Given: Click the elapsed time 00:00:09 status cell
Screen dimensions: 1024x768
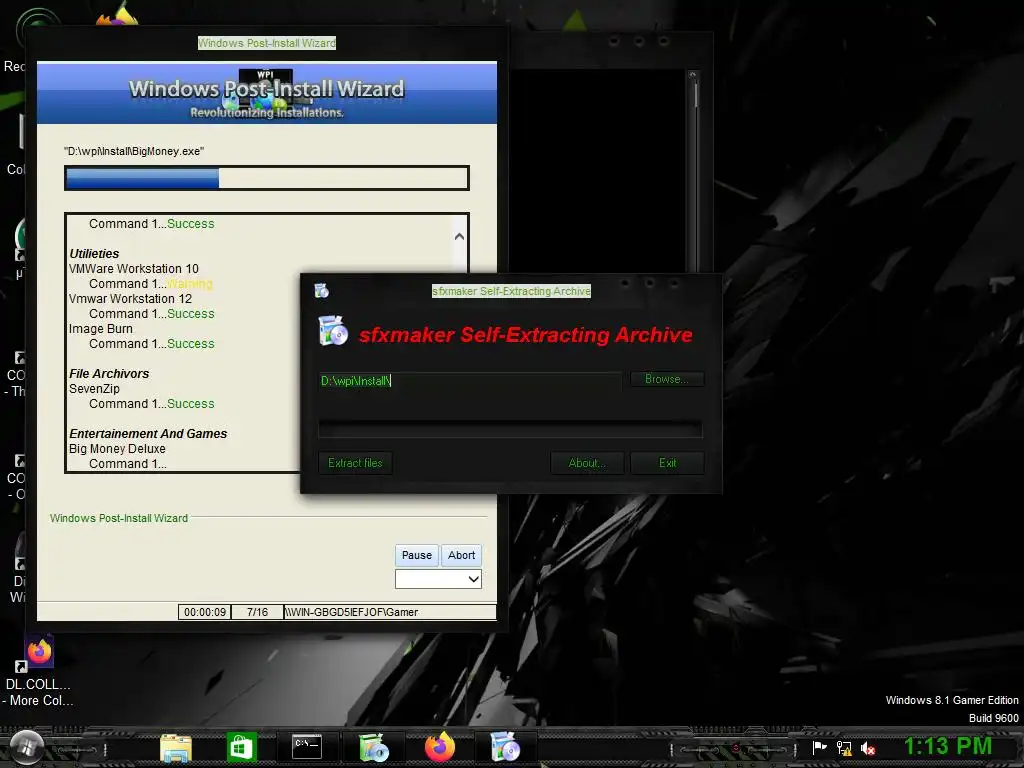Looking at the screenshot, I should point(204,612).
